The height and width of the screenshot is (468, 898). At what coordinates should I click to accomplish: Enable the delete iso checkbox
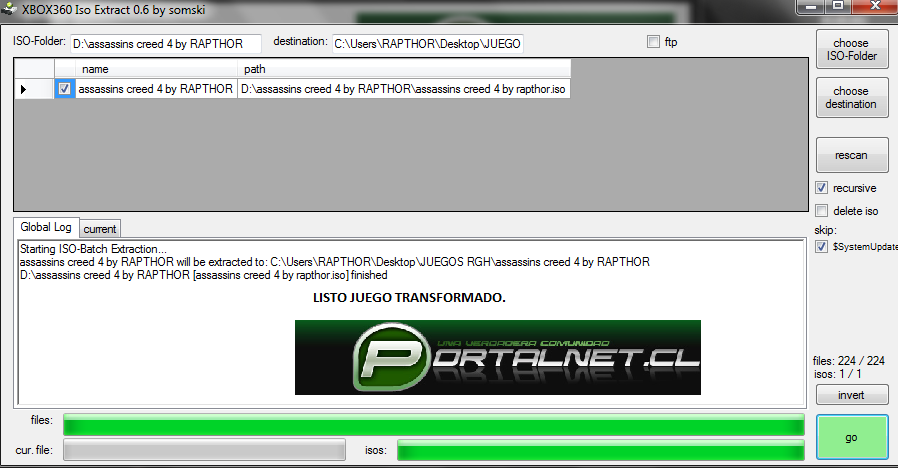click(x=821, y=211)
